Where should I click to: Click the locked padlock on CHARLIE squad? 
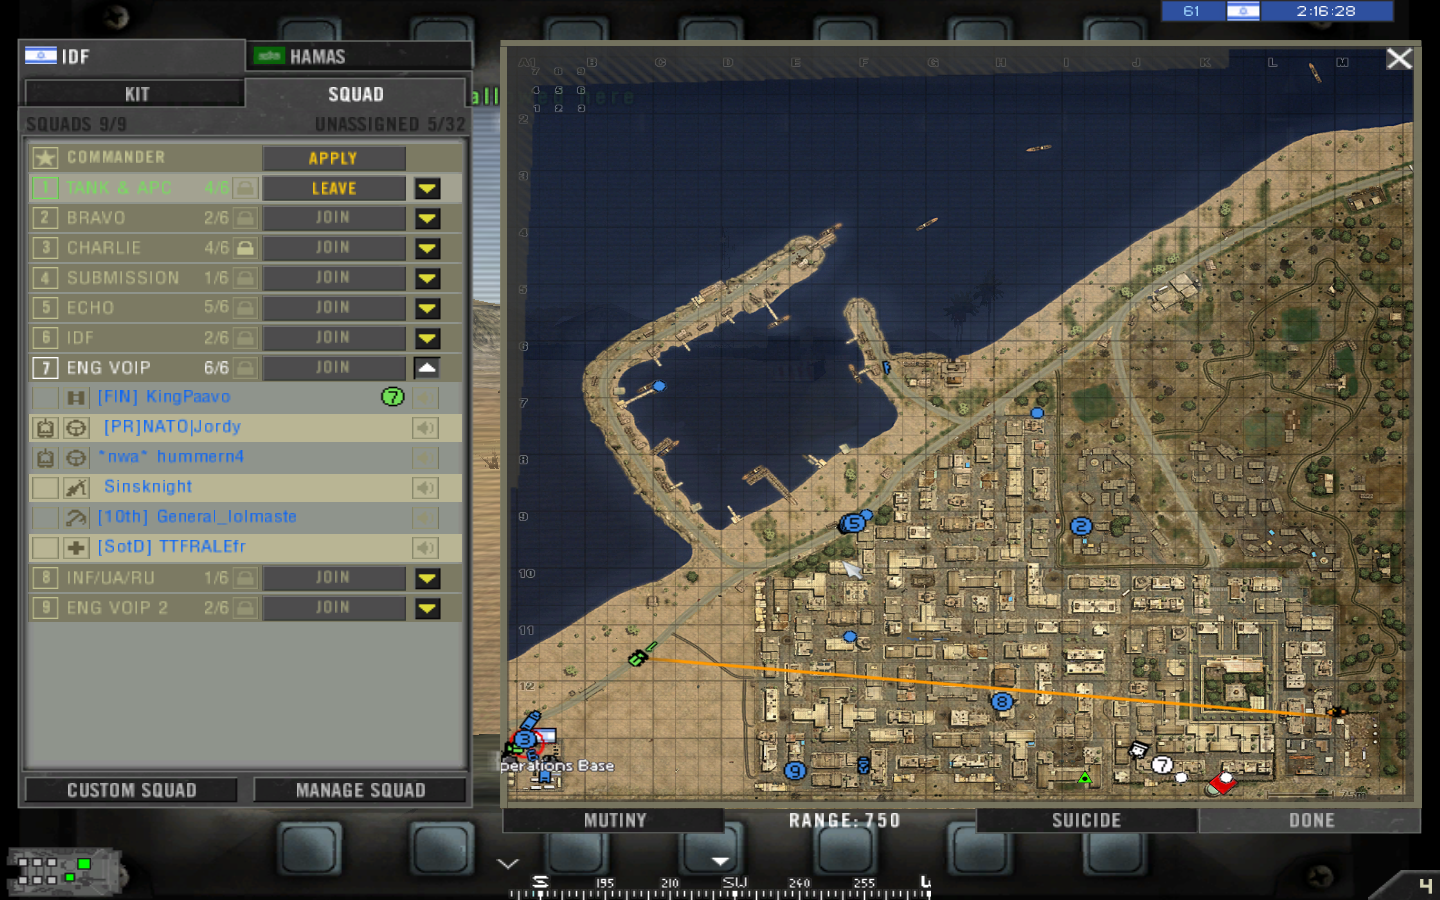tap(245, 248)
